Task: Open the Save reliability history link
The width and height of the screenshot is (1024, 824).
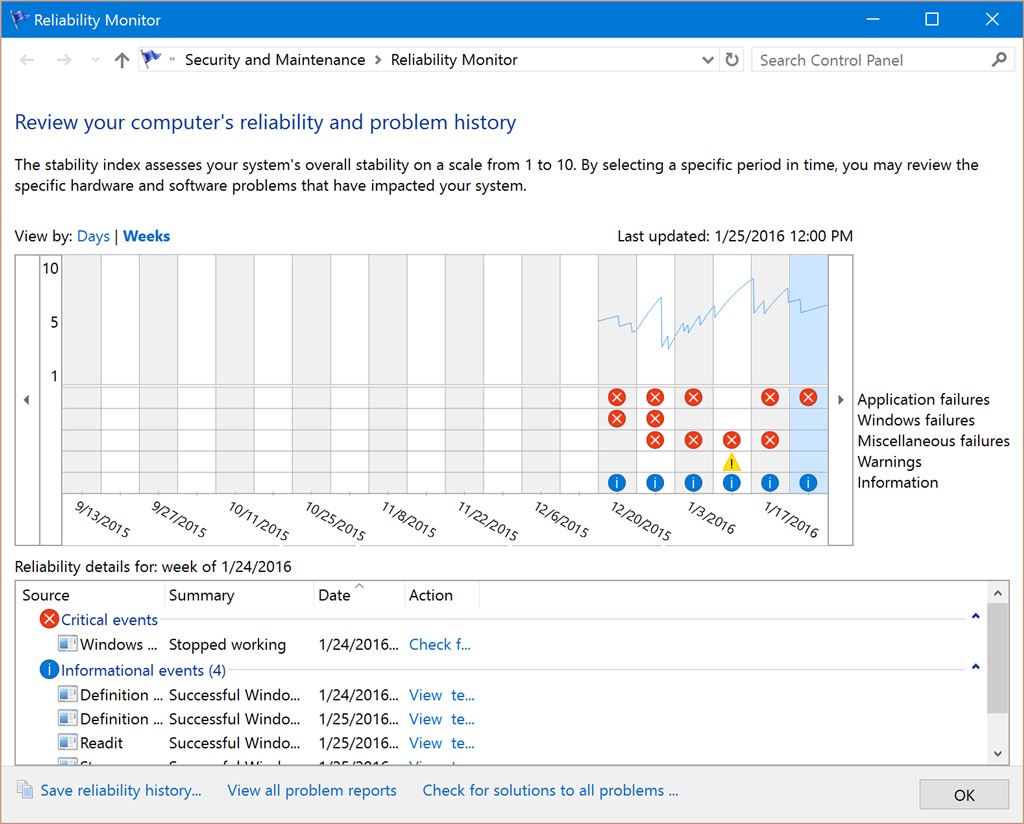Action: click(121, 790)
